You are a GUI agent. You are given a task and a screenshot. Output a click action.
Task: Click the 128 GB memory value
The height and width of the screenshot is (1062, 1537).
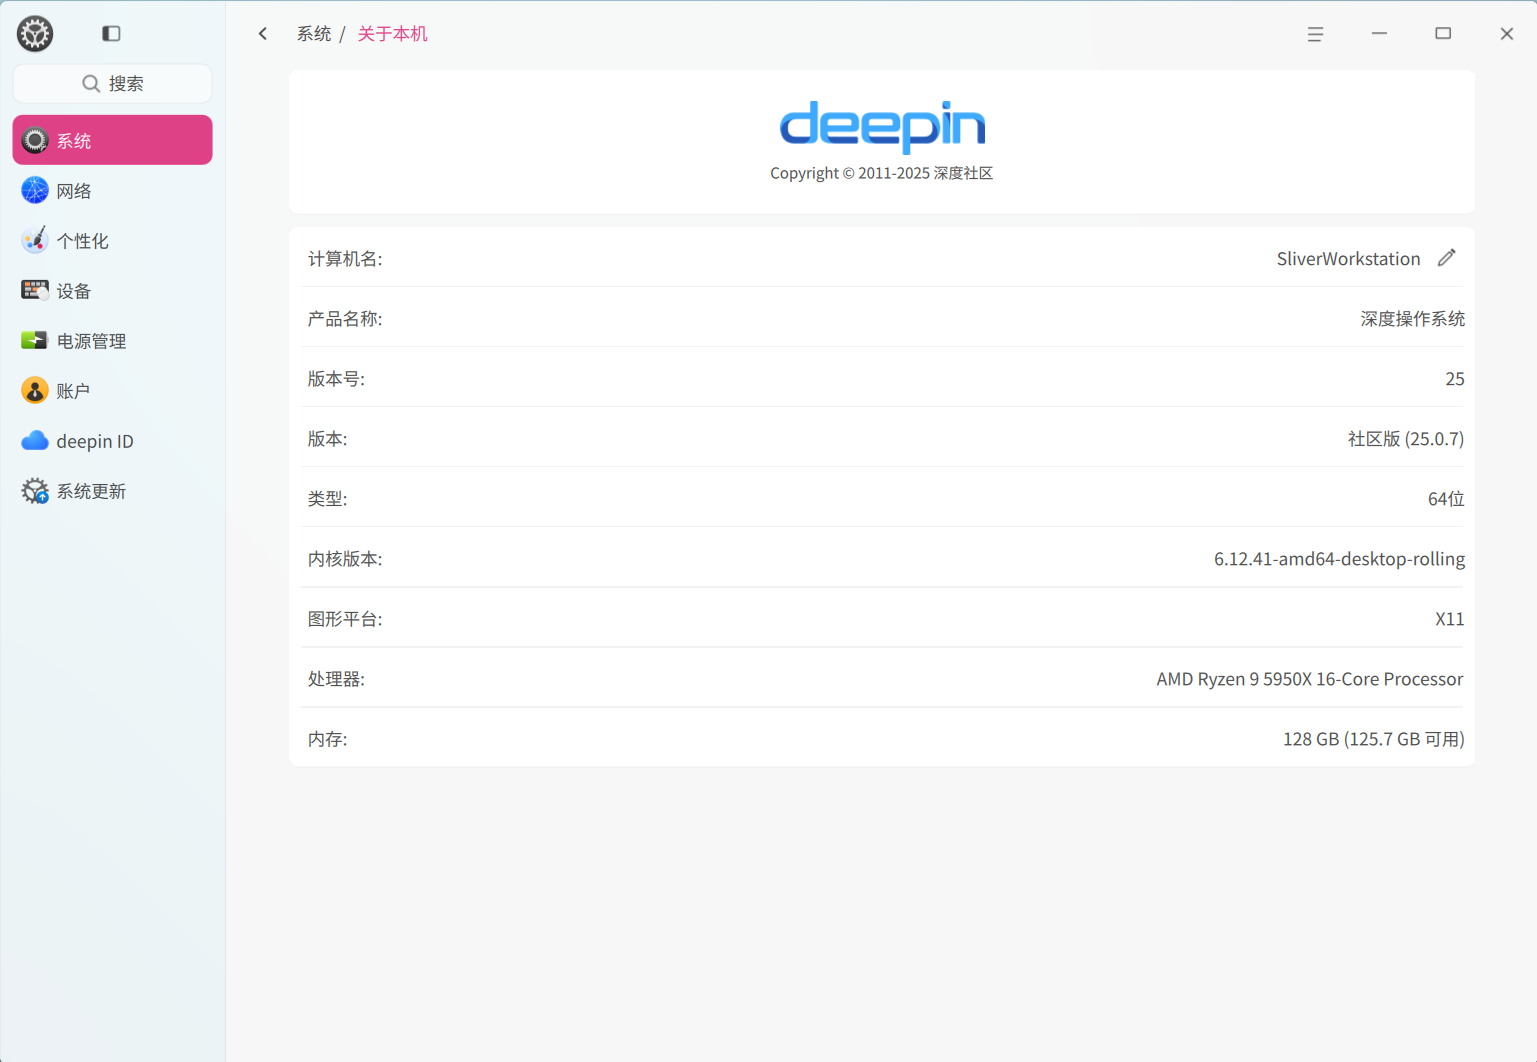click(x=1373, y=738)
